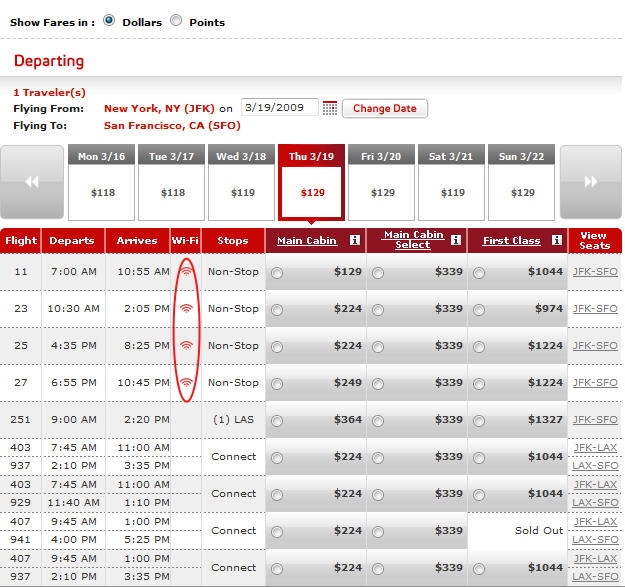The width and height of the screenshot is (625, 587).
Task: Select Points fare display option
Action: [176, 21]
